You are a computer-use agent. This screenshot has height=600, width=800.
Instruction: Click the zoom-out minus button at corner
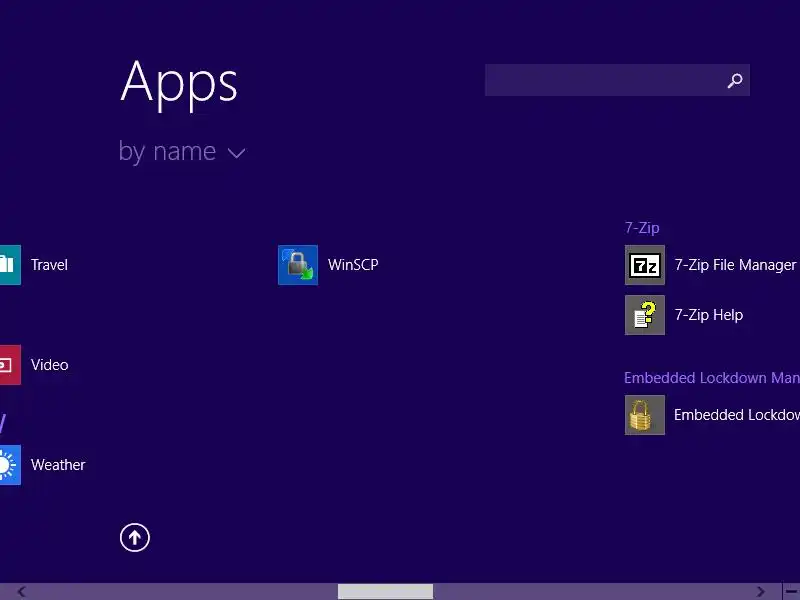pos(791,592)
